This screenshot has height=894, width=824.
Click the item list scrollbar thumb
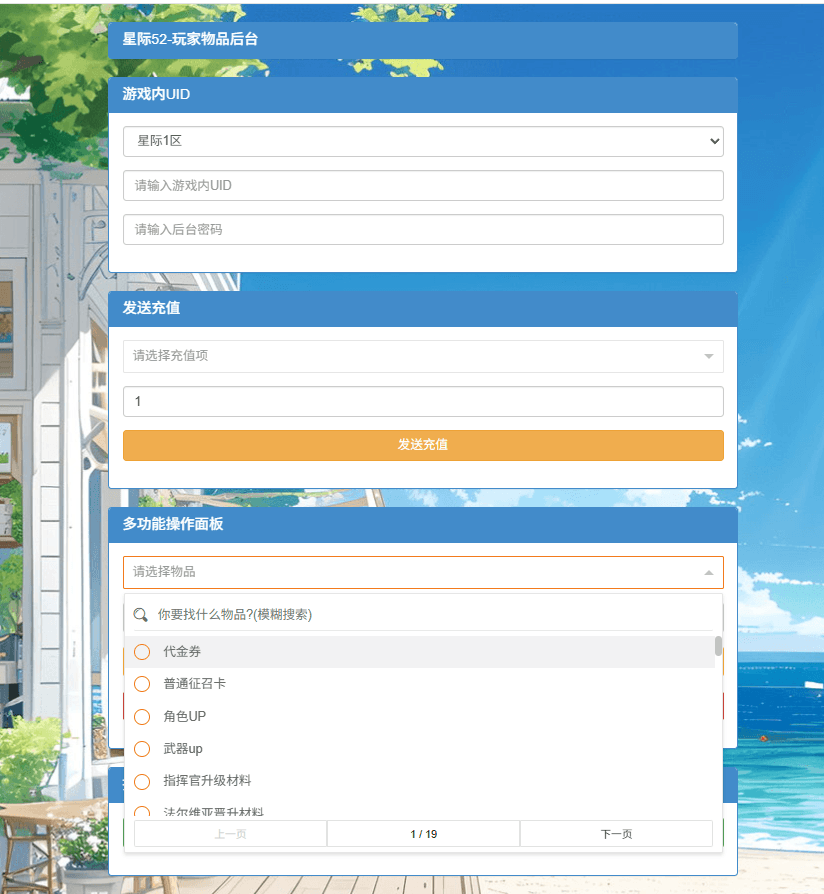click(718, 646)
